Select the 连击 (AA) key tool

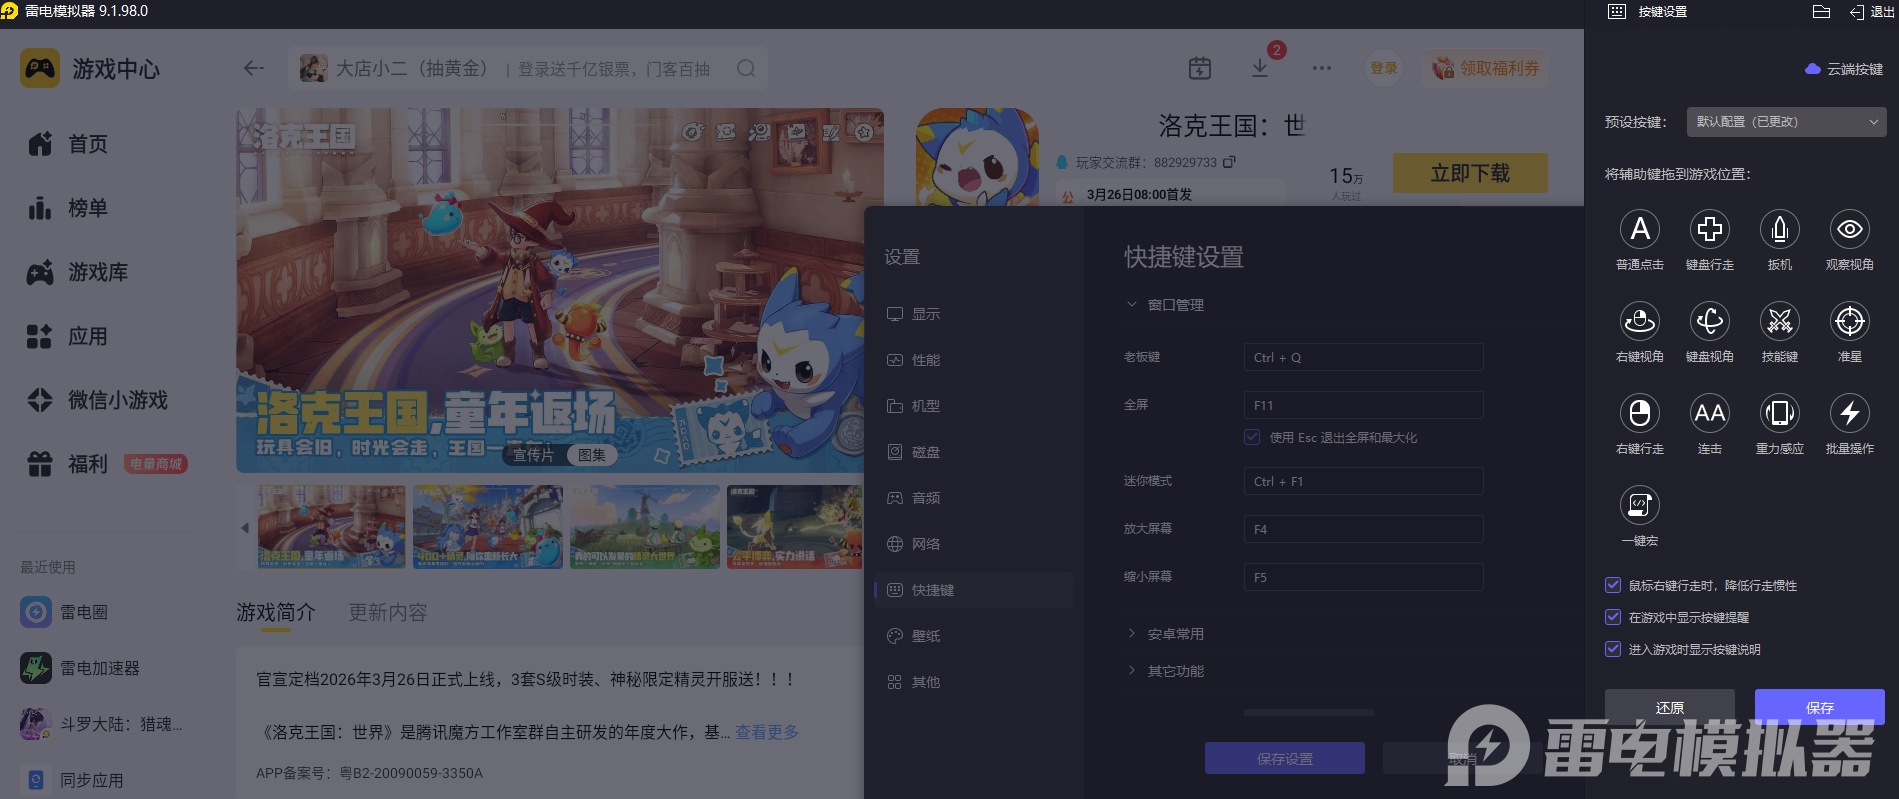pyautogui.click(x=1710, y=413)
